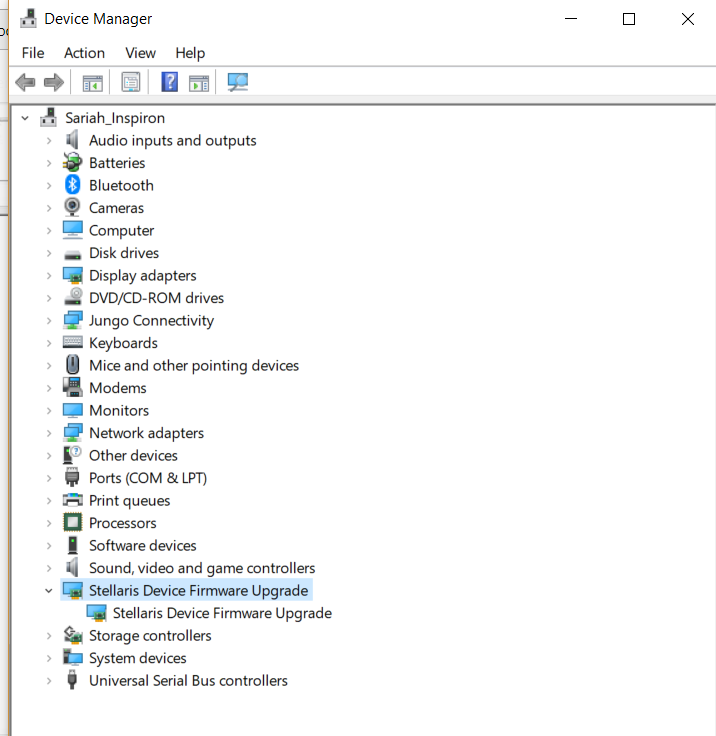Click the Sound, video controllers speaker icon
The width and height of the screenshot is (716, 736).
coord(72,567)
